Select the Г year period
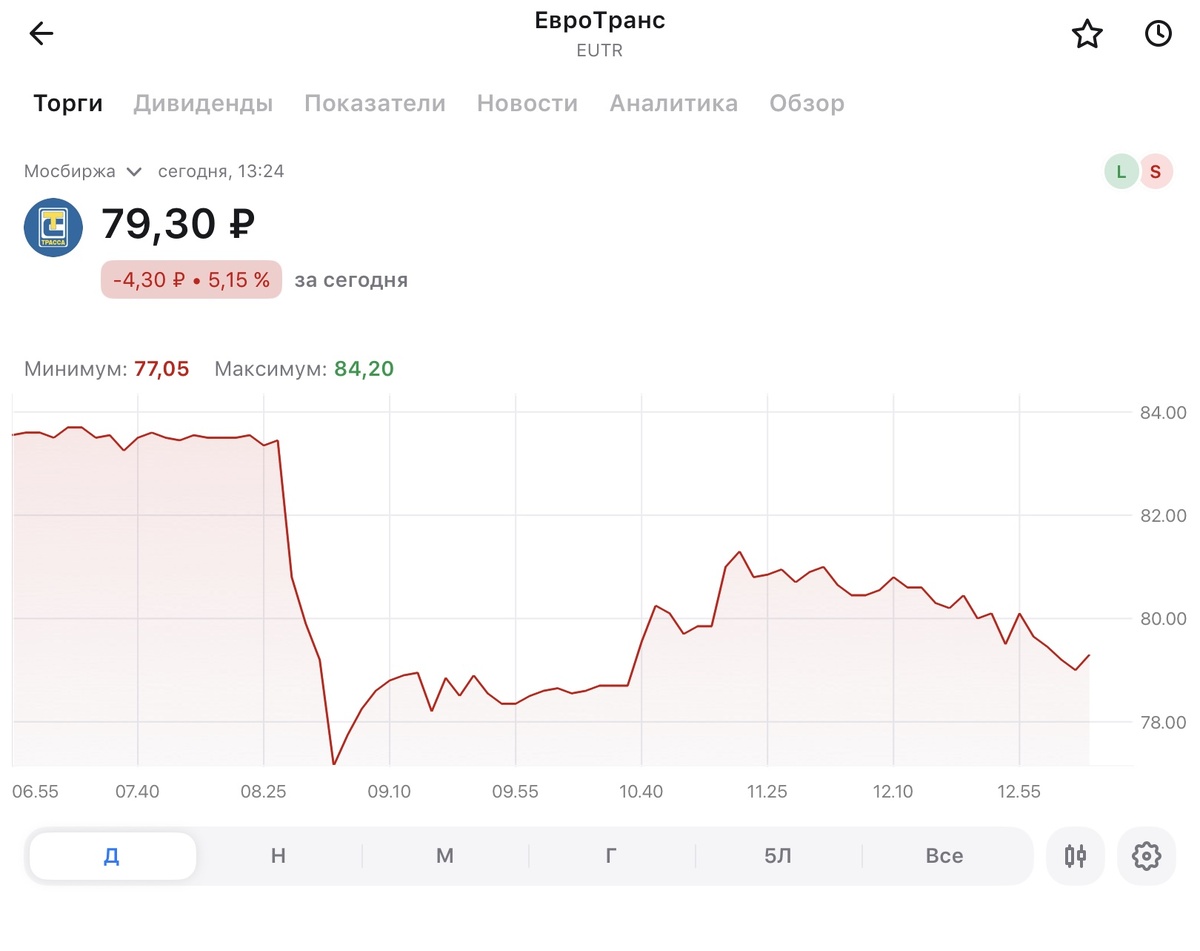 tap(611, 856)
